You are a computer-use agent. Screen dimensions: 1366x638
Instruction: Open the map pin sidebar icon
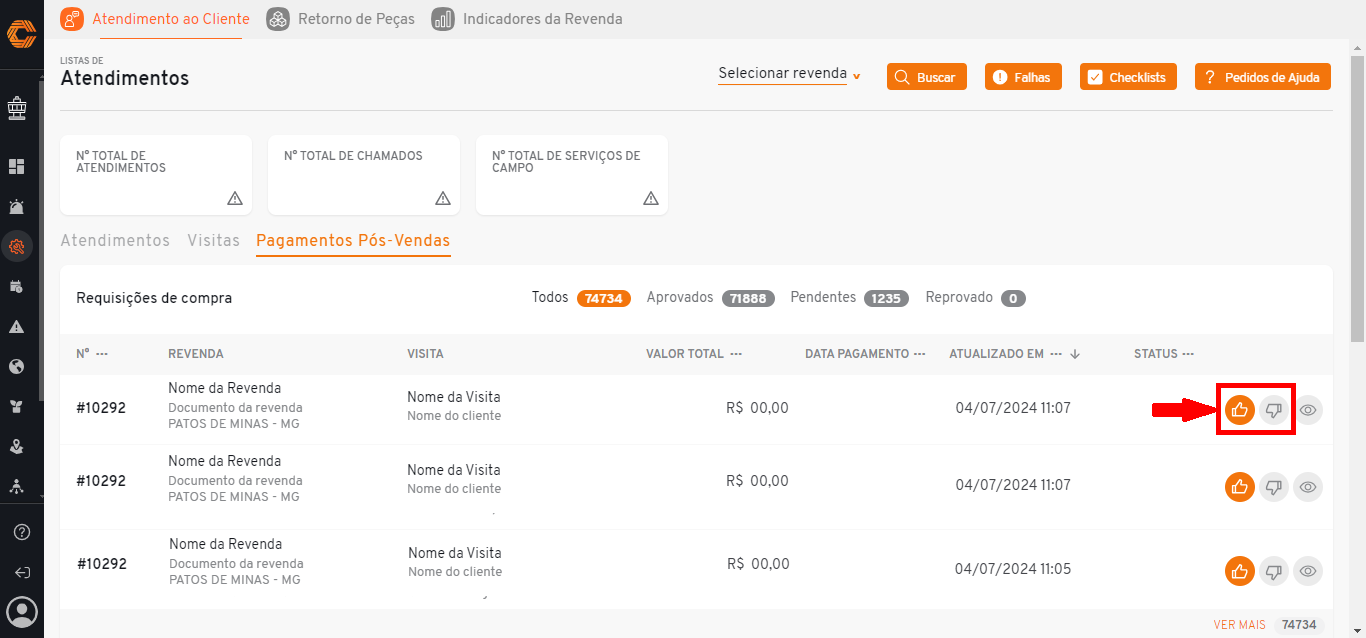pyautogui.click(x=17, y=446)
